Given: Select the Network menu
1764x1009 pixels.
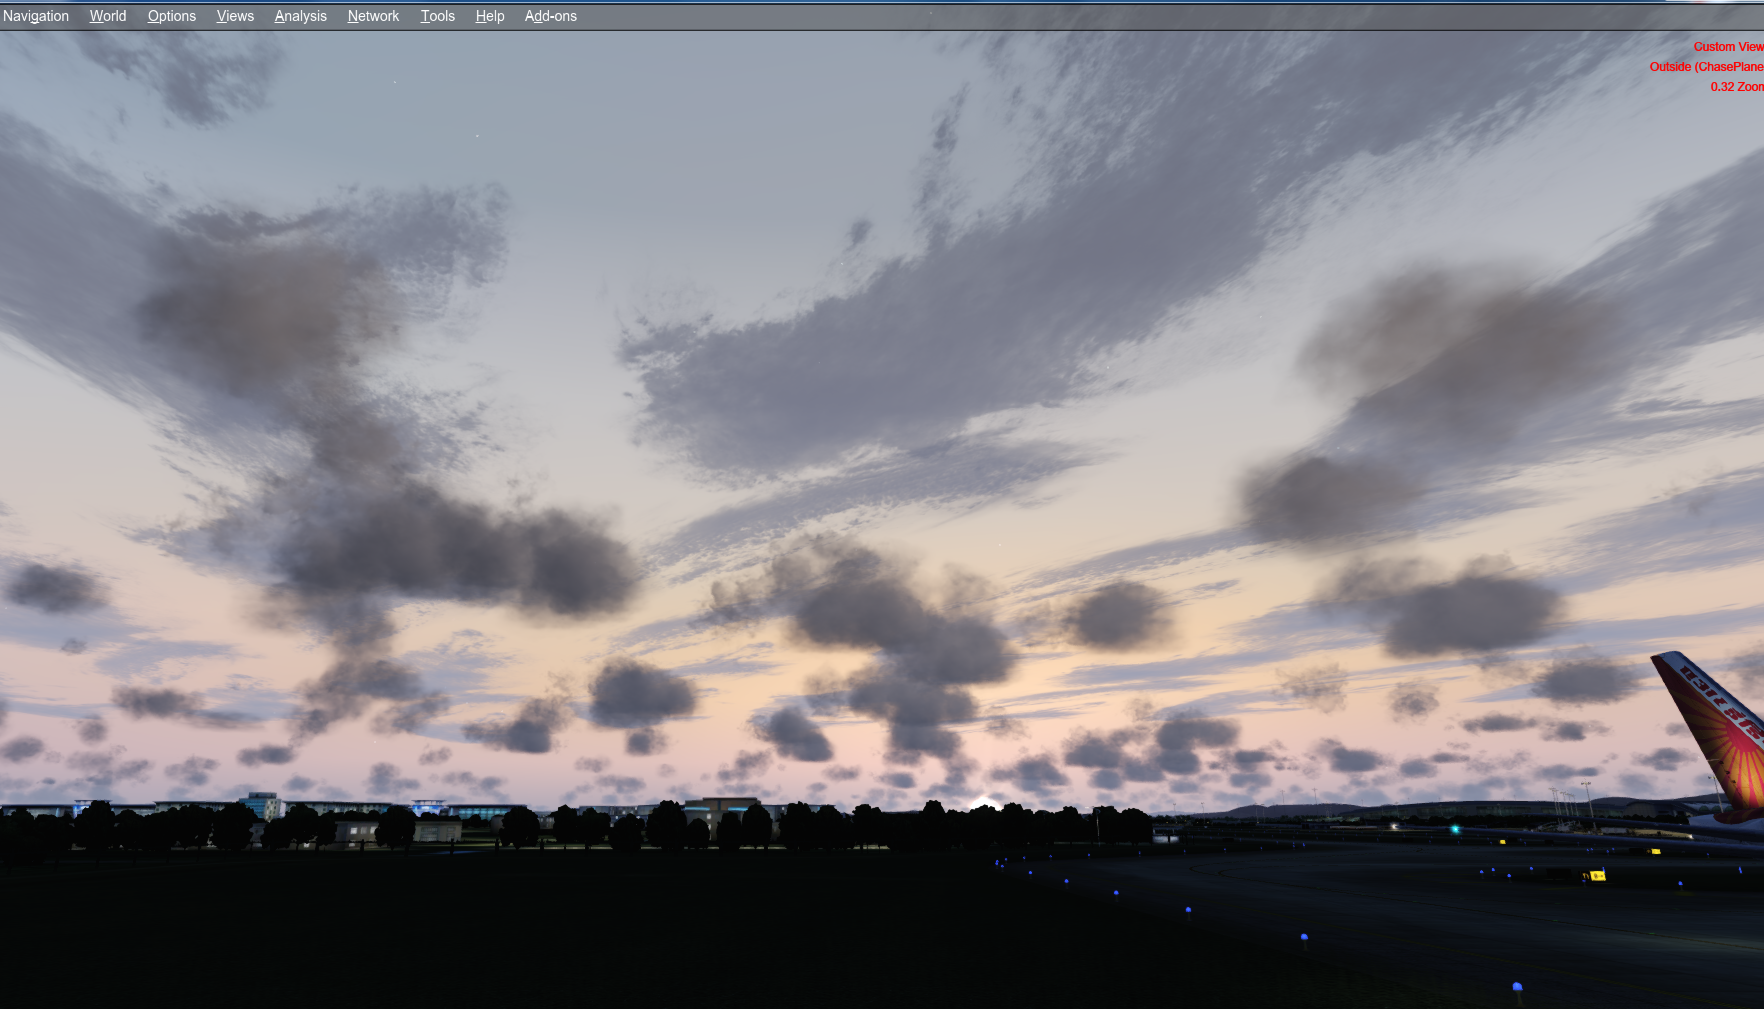Looking at the screenshot, I should point(373,16).
